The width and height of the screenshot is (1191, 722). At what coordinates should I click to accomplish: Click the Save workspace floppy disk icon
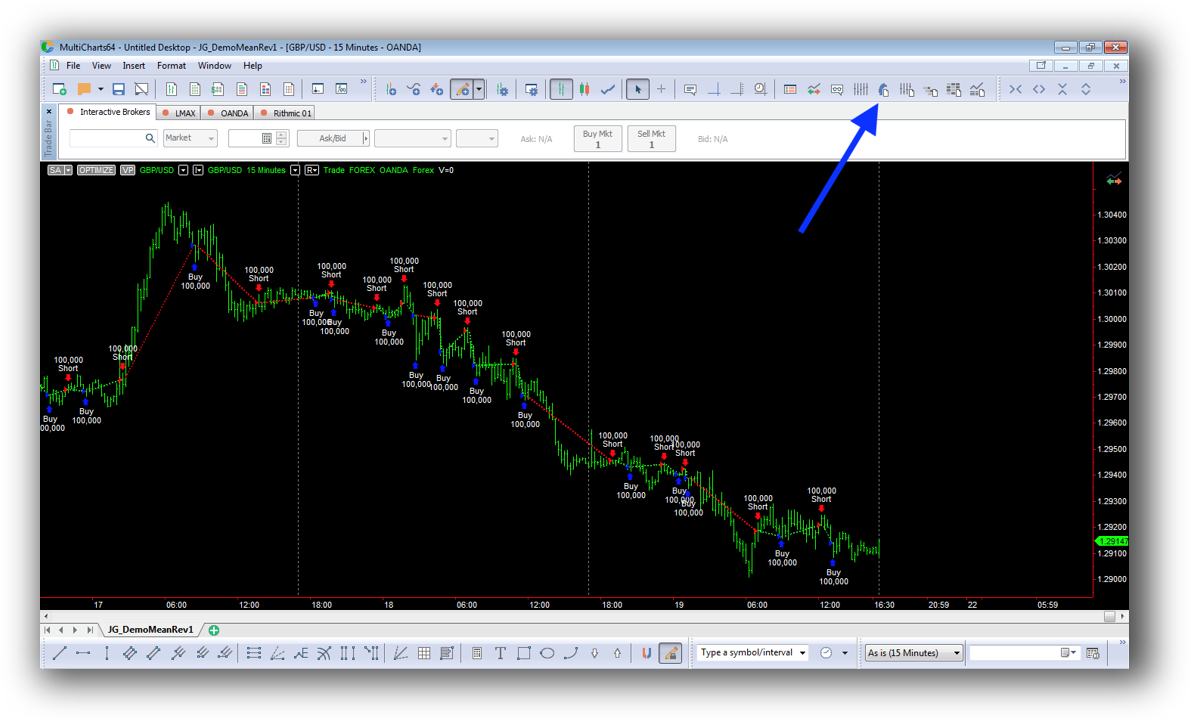pos(118,90)
